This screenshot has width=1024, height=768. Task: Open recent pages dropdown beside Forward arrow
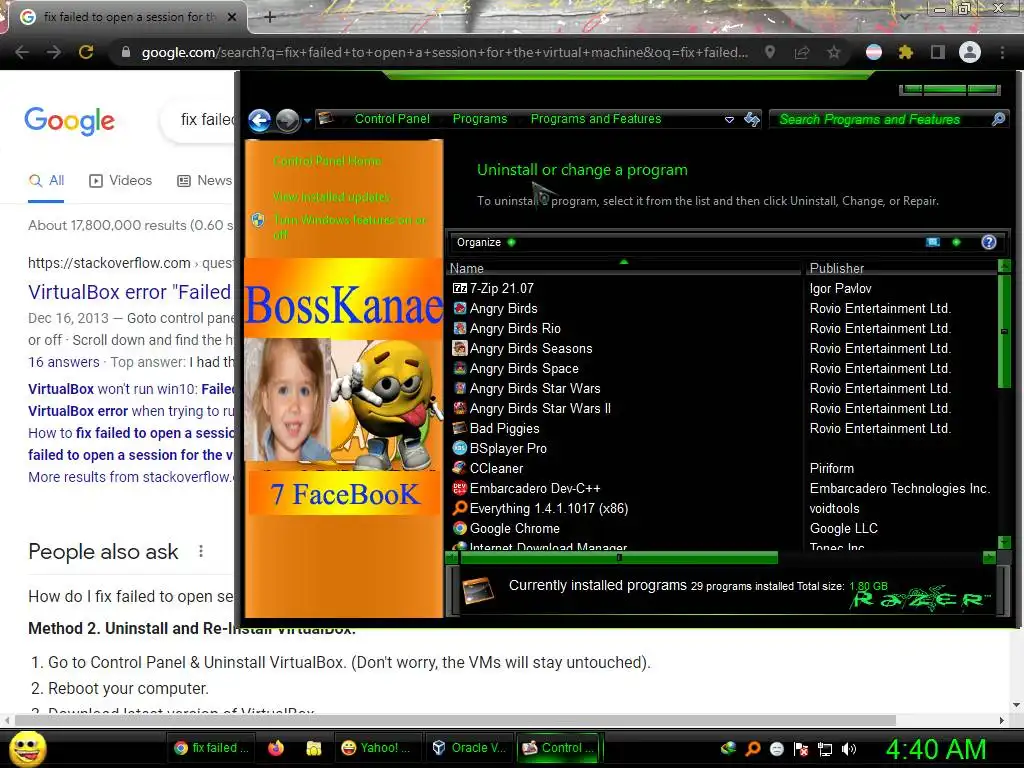pos(307,121)
